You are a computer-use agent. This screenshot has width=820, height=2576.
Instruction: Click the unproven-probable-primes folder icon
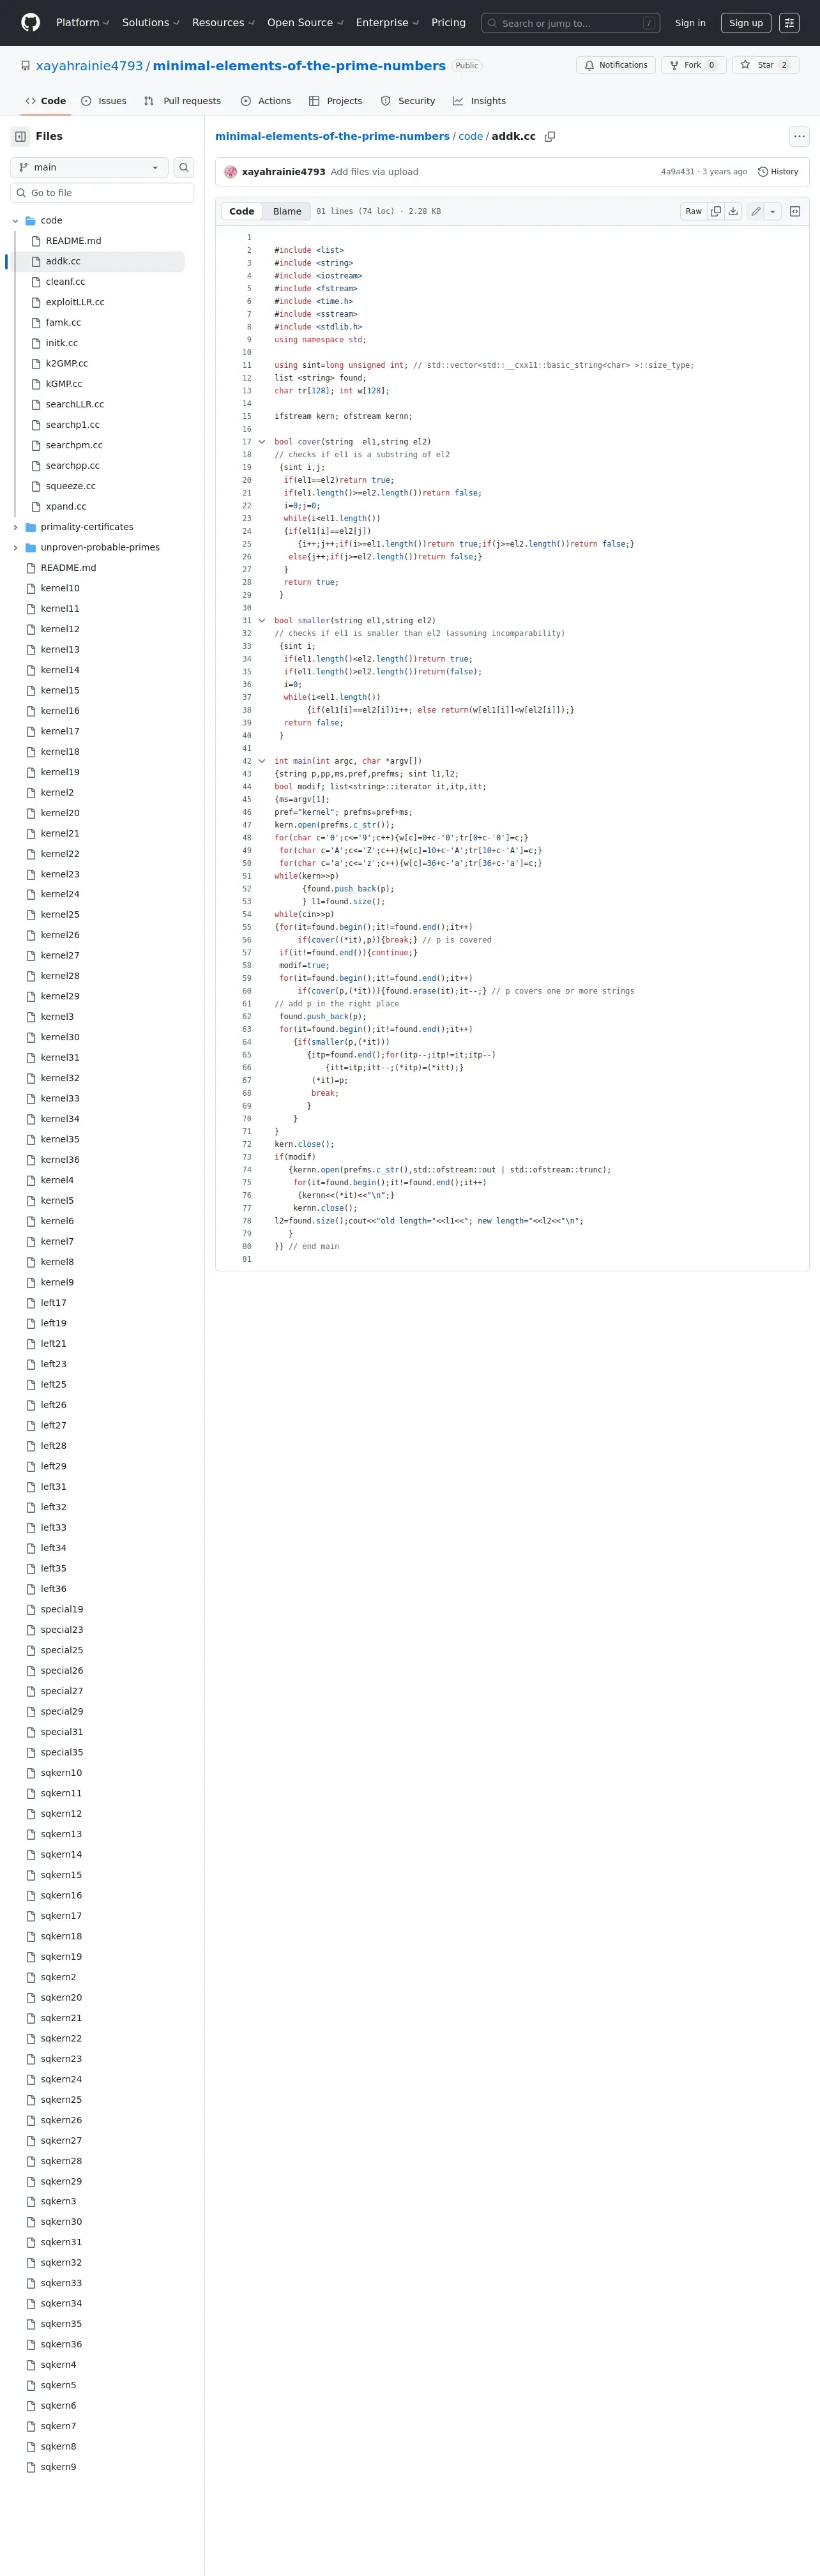(x=30, y=547)
